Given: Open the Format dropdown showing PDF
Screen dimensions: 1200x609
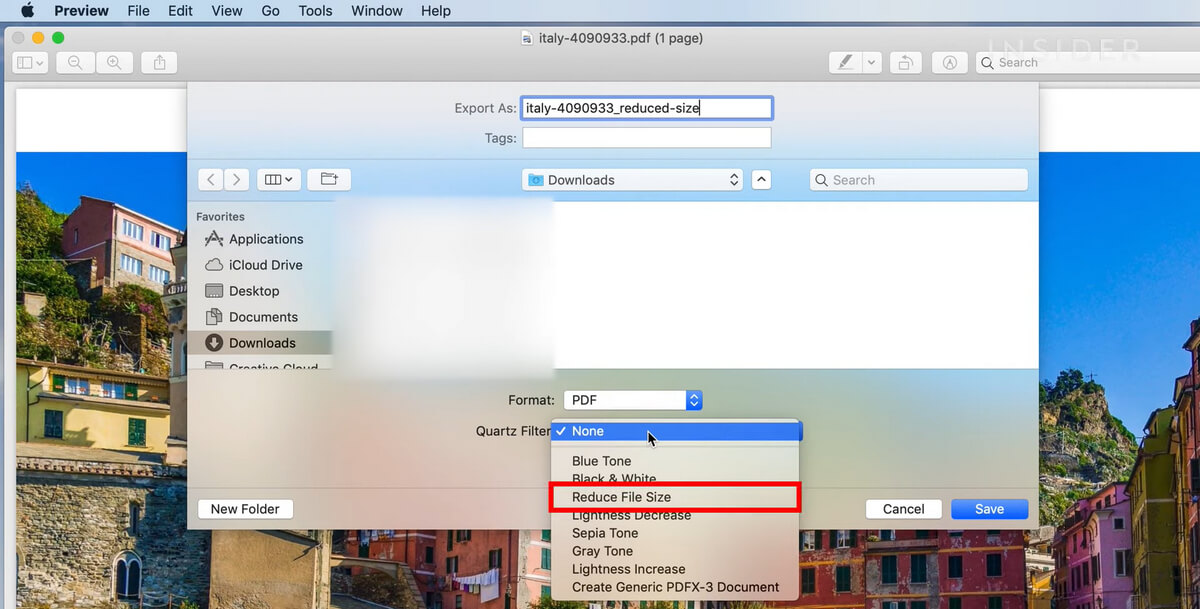Looking at the screenshot, I should point(631,400).
